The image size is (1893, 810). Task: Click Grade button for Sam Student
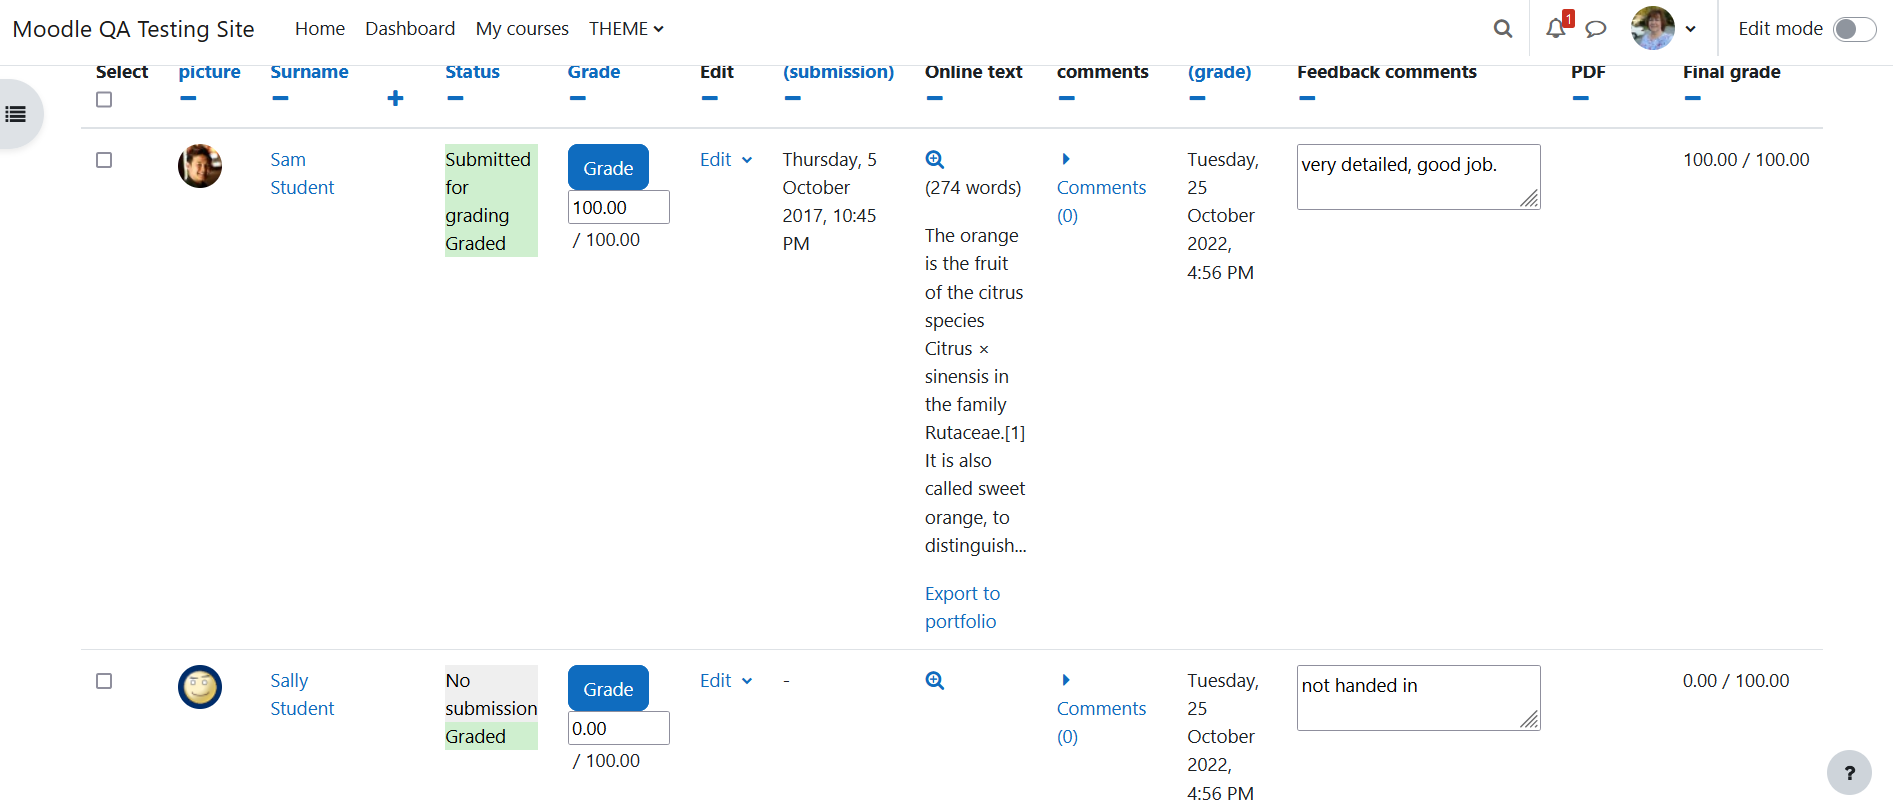point(608,168)
